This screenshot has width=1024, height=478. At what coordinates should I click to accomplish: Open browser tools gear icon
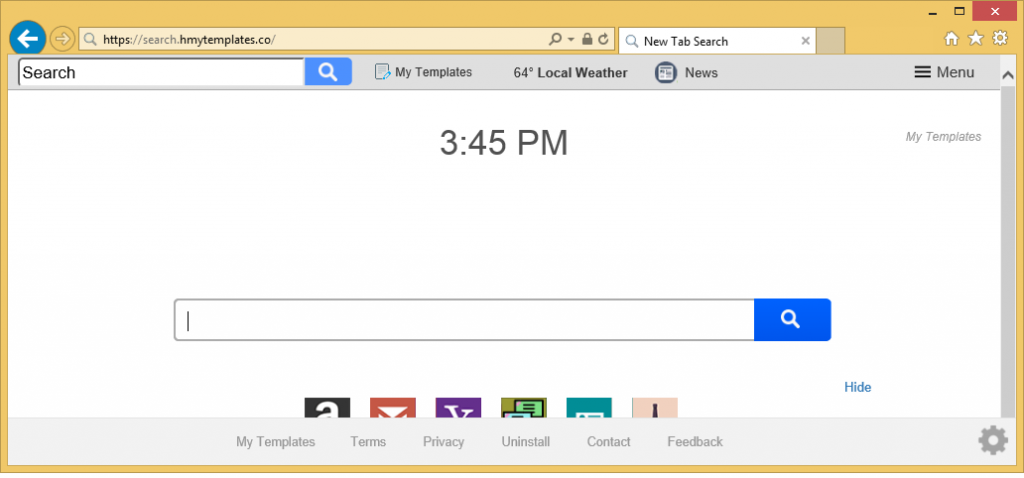(999, 39)
